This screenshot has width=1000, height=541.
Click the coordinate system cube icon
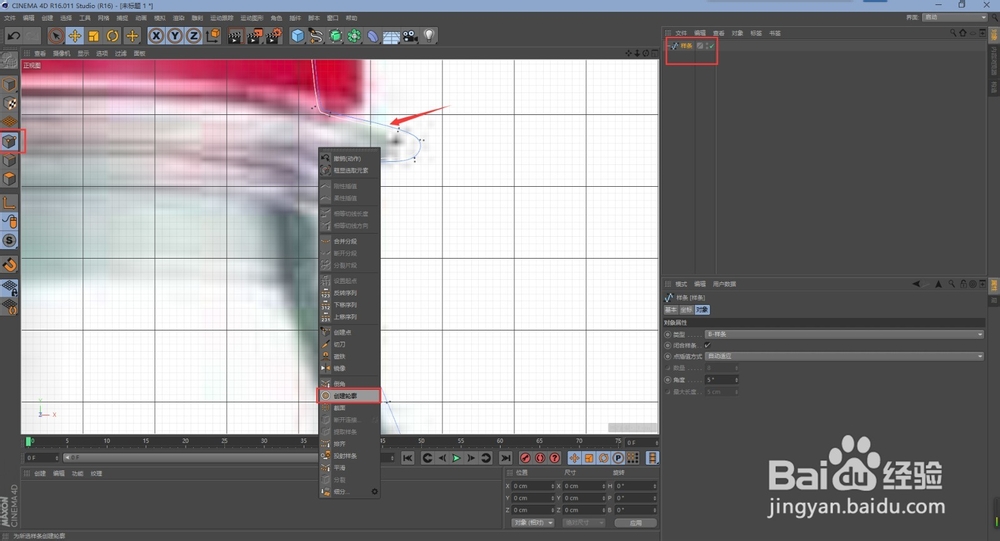212,36
